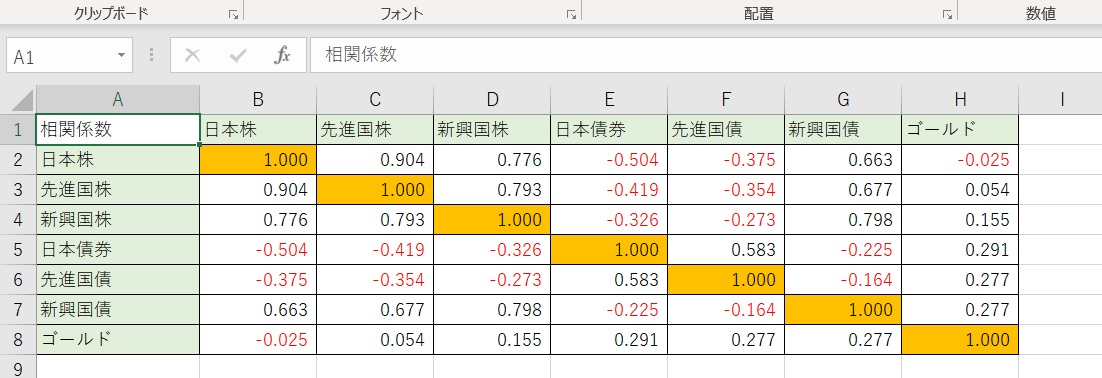Click cell A1 containing 相関係数
Viewport: 1102px width, 378px height.
tap(118, 130)
